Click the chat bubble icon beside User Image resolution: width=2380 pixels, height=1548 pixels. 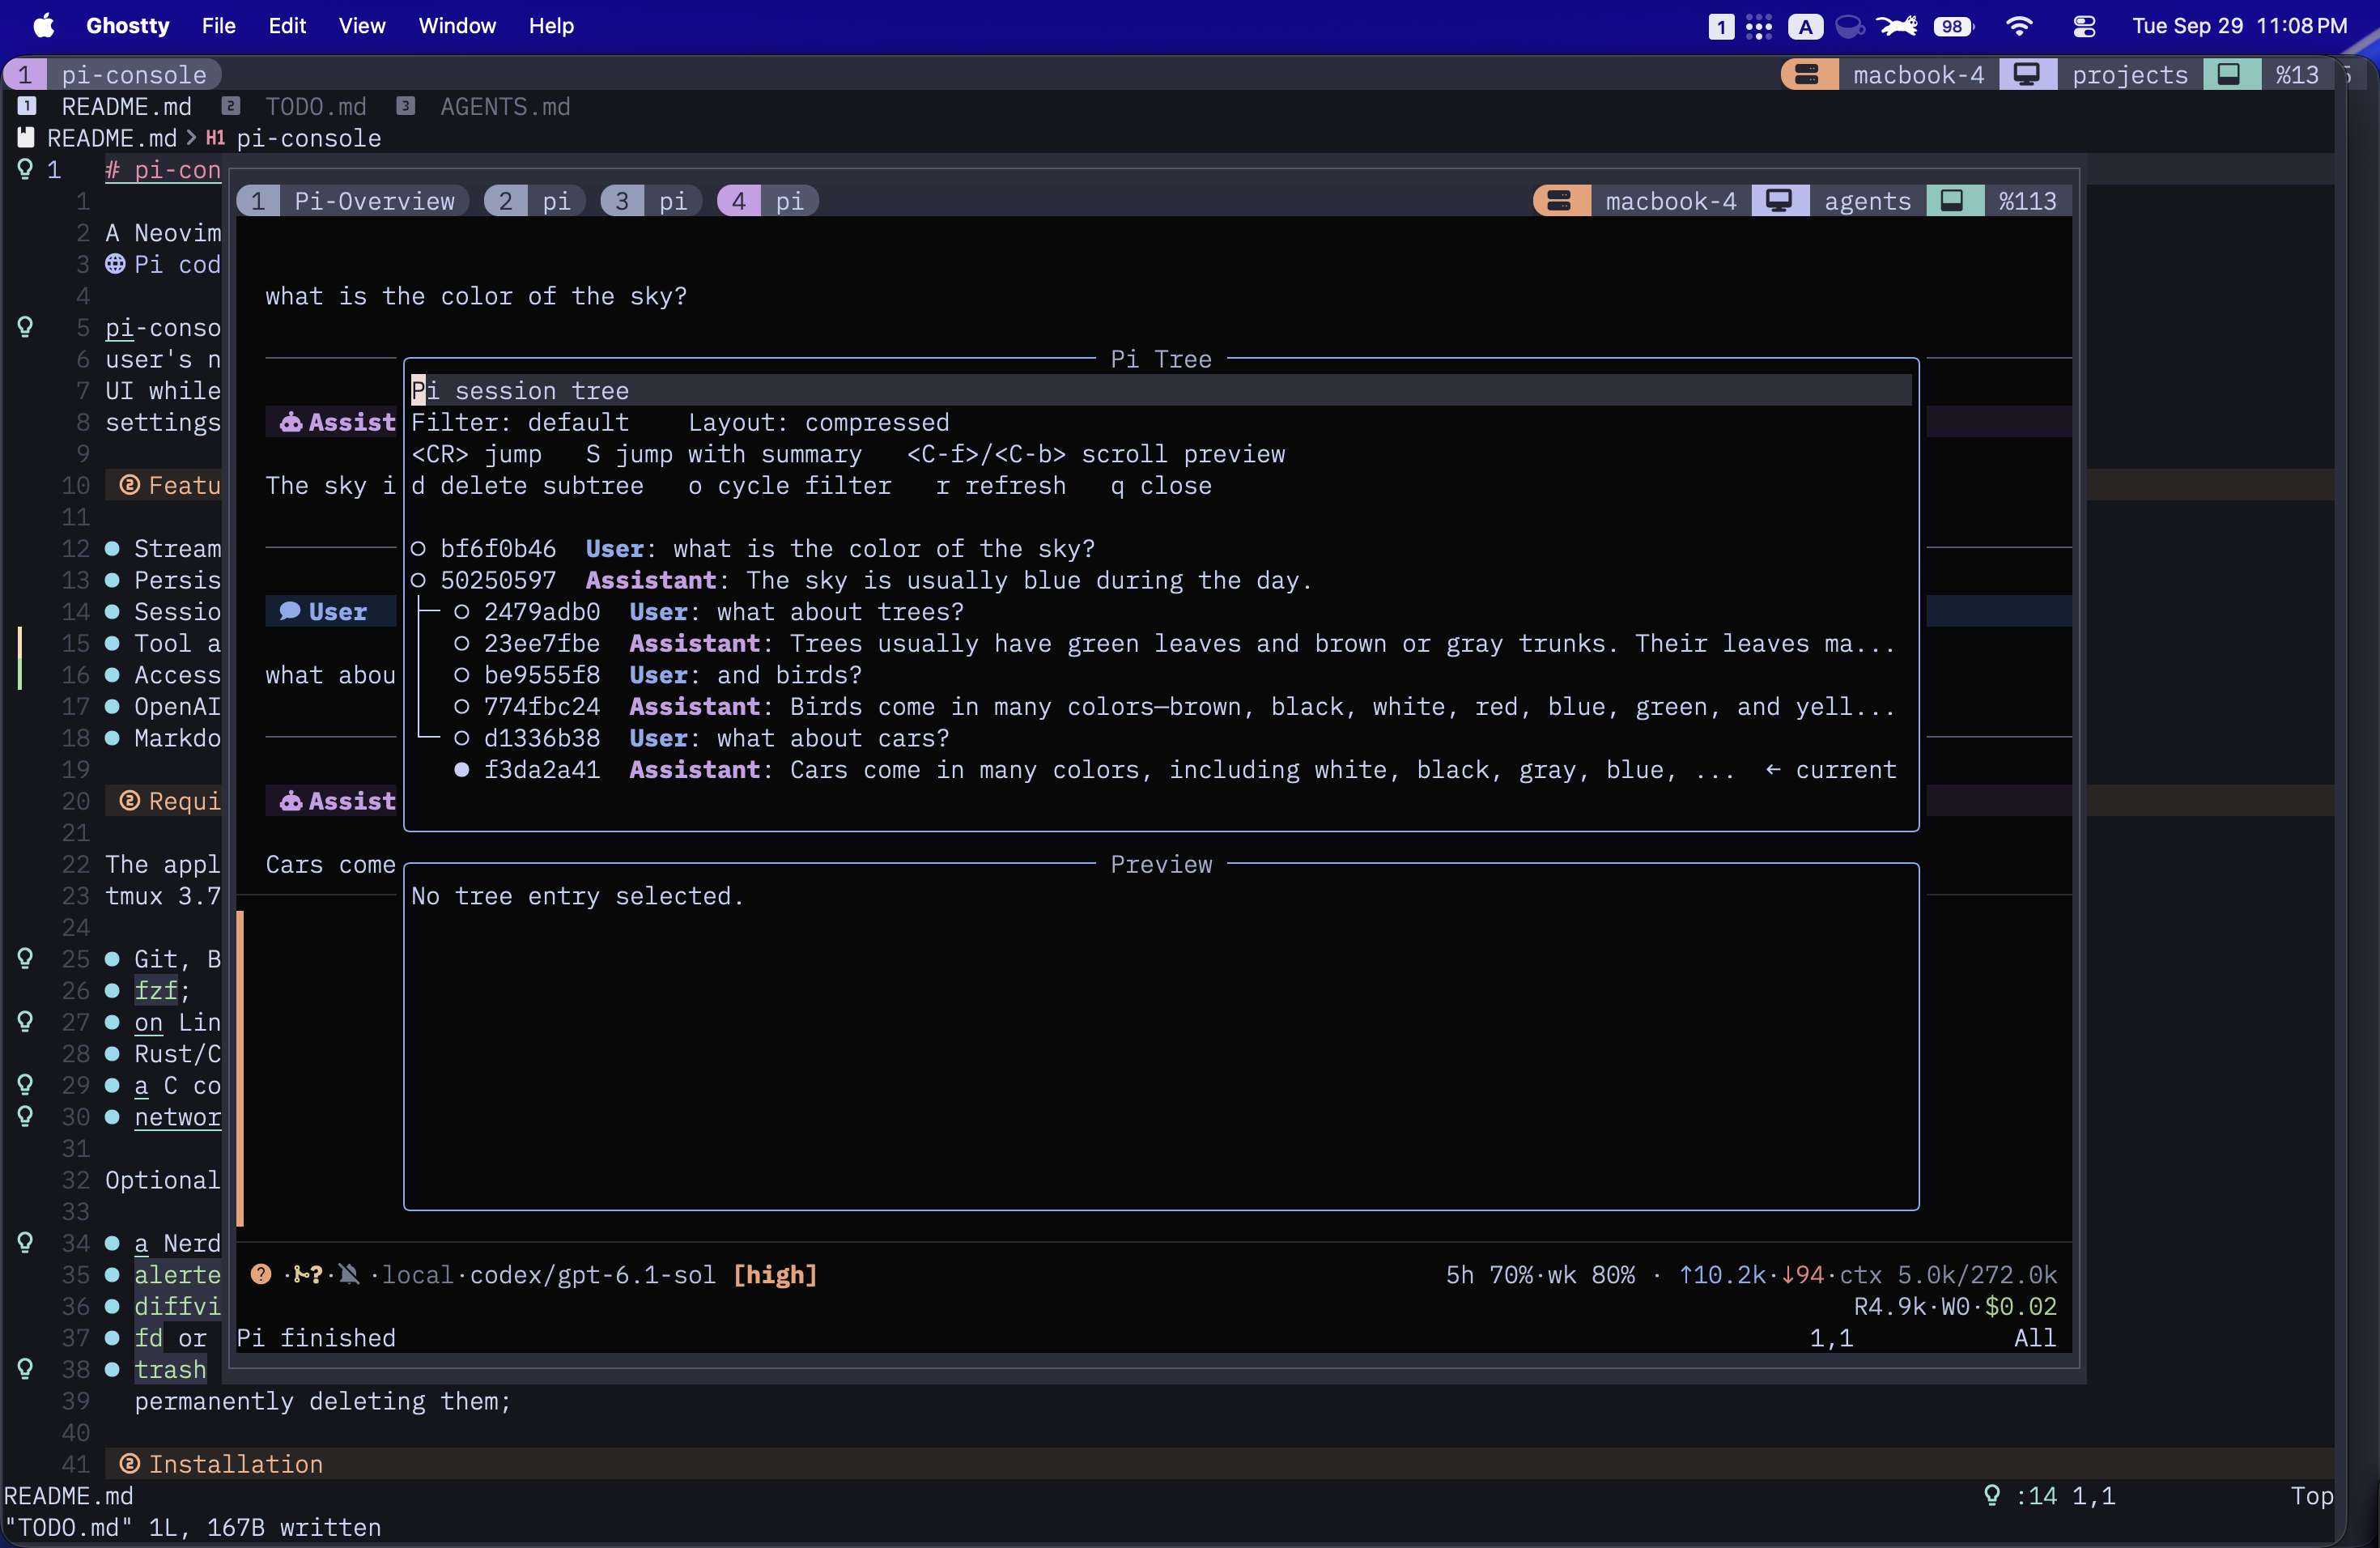[x=290, y=611]
